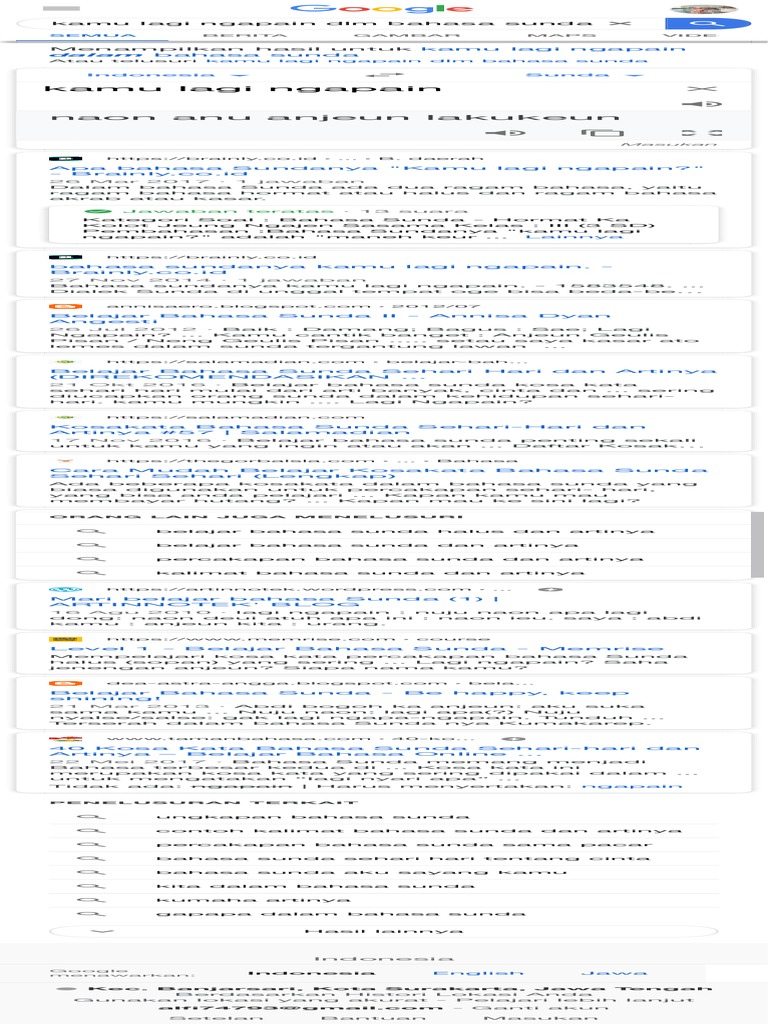This screenshot has width=768, height=1024.
Task: Listen to translation 'naon anu anjeun lakukeun'
Action: pos(505,133)
